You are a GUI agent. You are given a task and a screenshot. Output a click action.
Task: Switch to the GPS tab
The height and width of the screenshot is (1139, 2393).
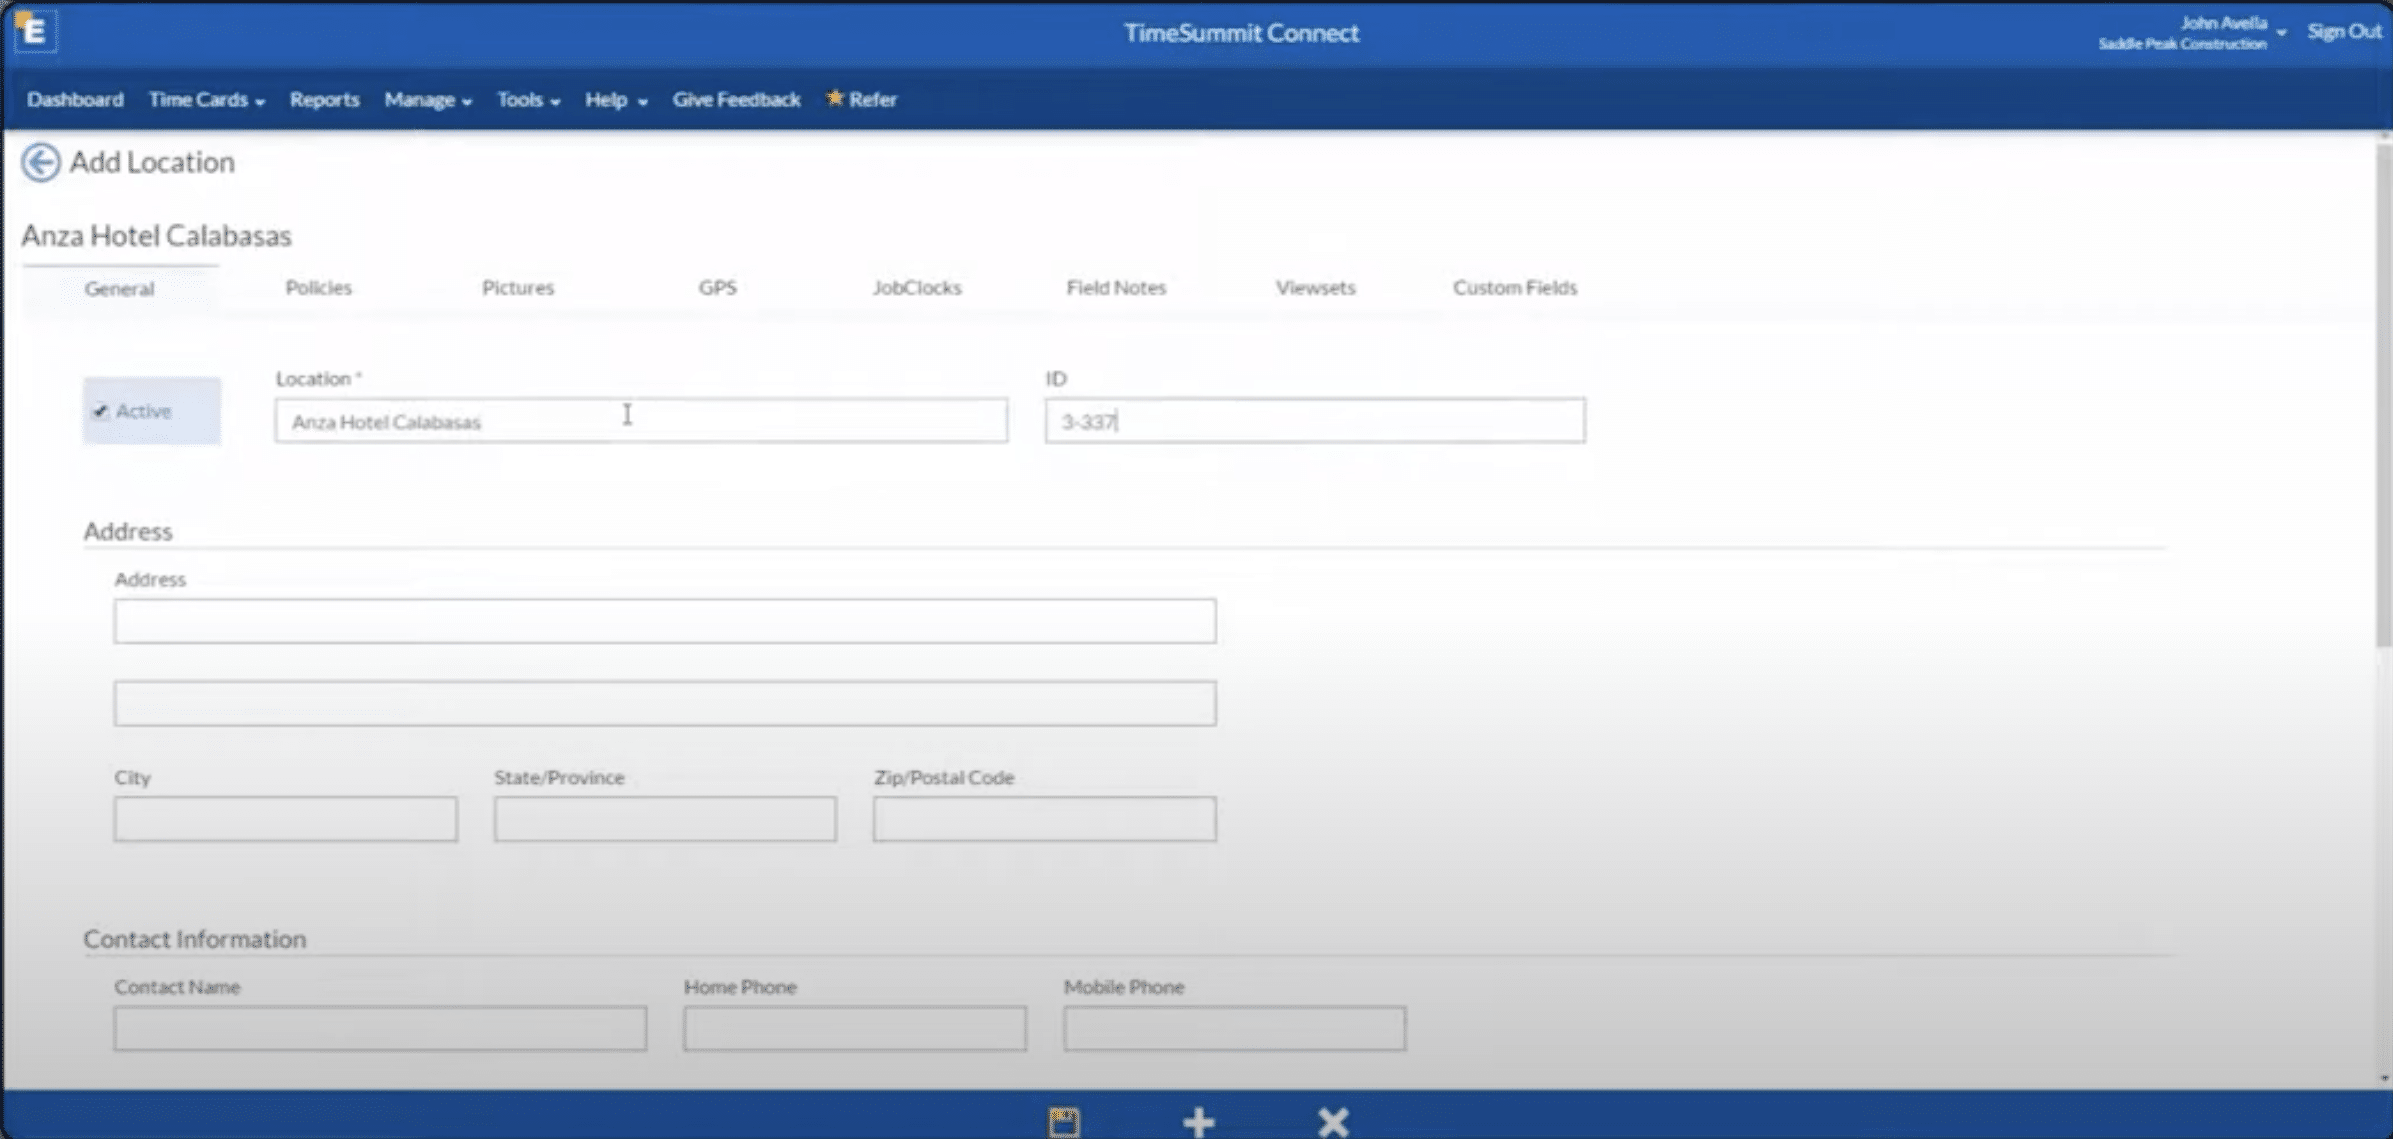tap(717, 288)
